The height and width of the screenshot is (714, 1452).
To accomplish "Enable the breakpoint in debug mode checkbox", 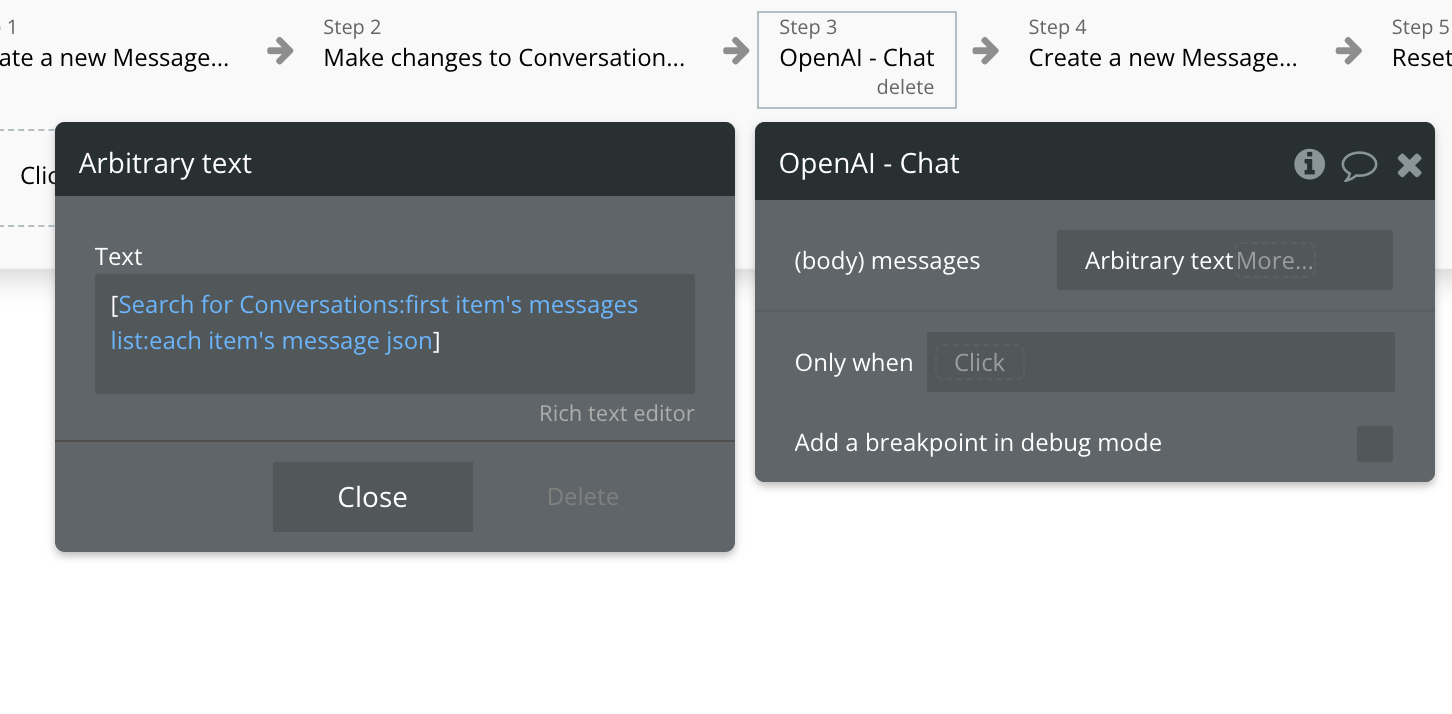I will point(1374,443).
